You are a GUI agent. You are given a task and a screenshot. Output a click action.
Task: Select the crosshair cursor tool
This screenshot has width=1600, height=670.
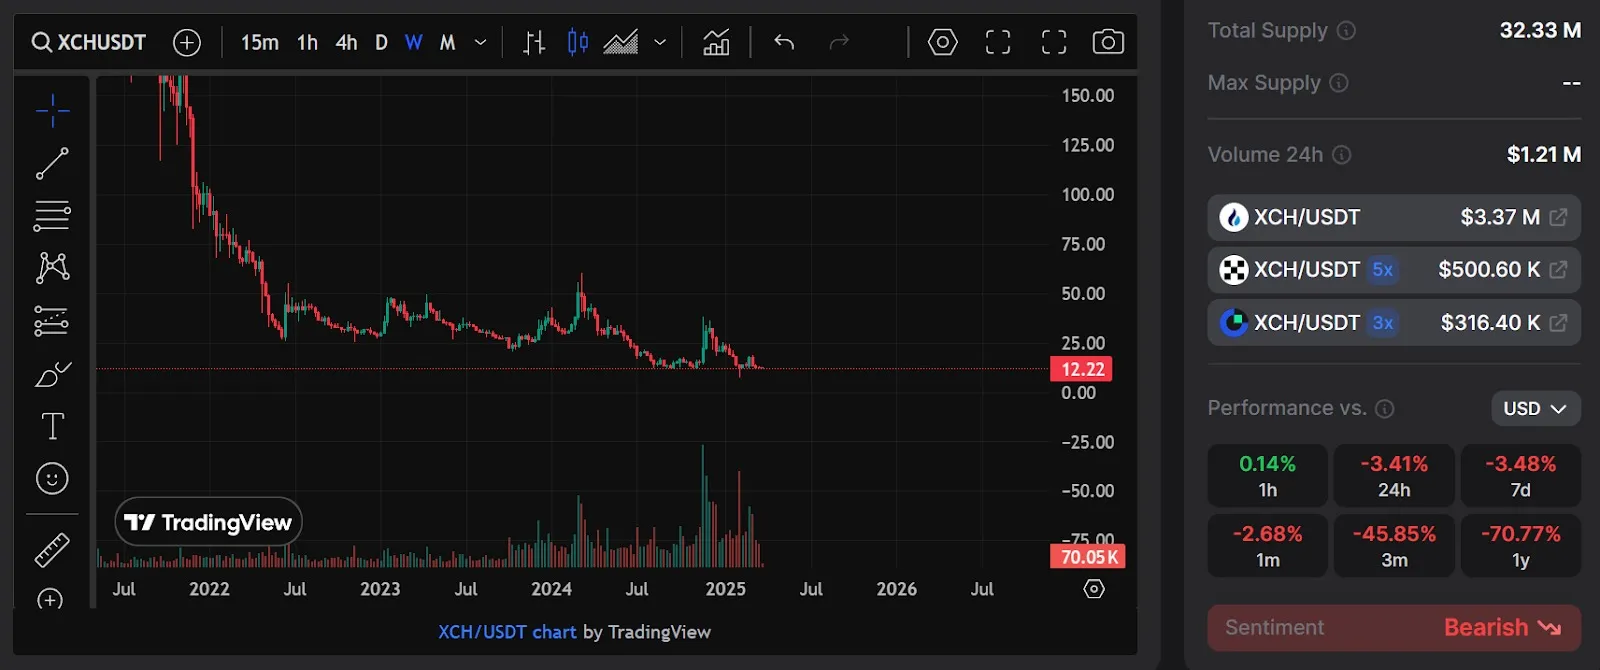(x=52, y=110)
